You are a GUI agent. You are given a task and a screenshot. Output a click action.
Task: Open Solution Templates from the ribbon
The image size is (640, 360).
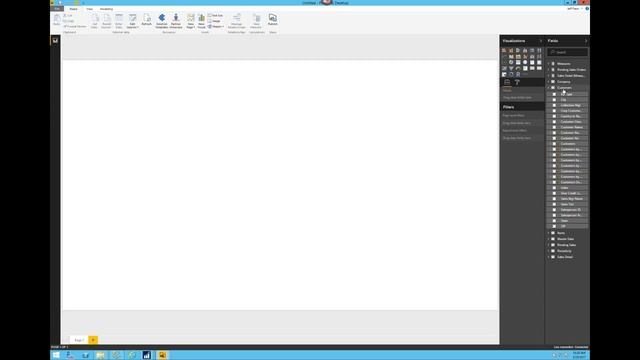click(x=162, y=21)
